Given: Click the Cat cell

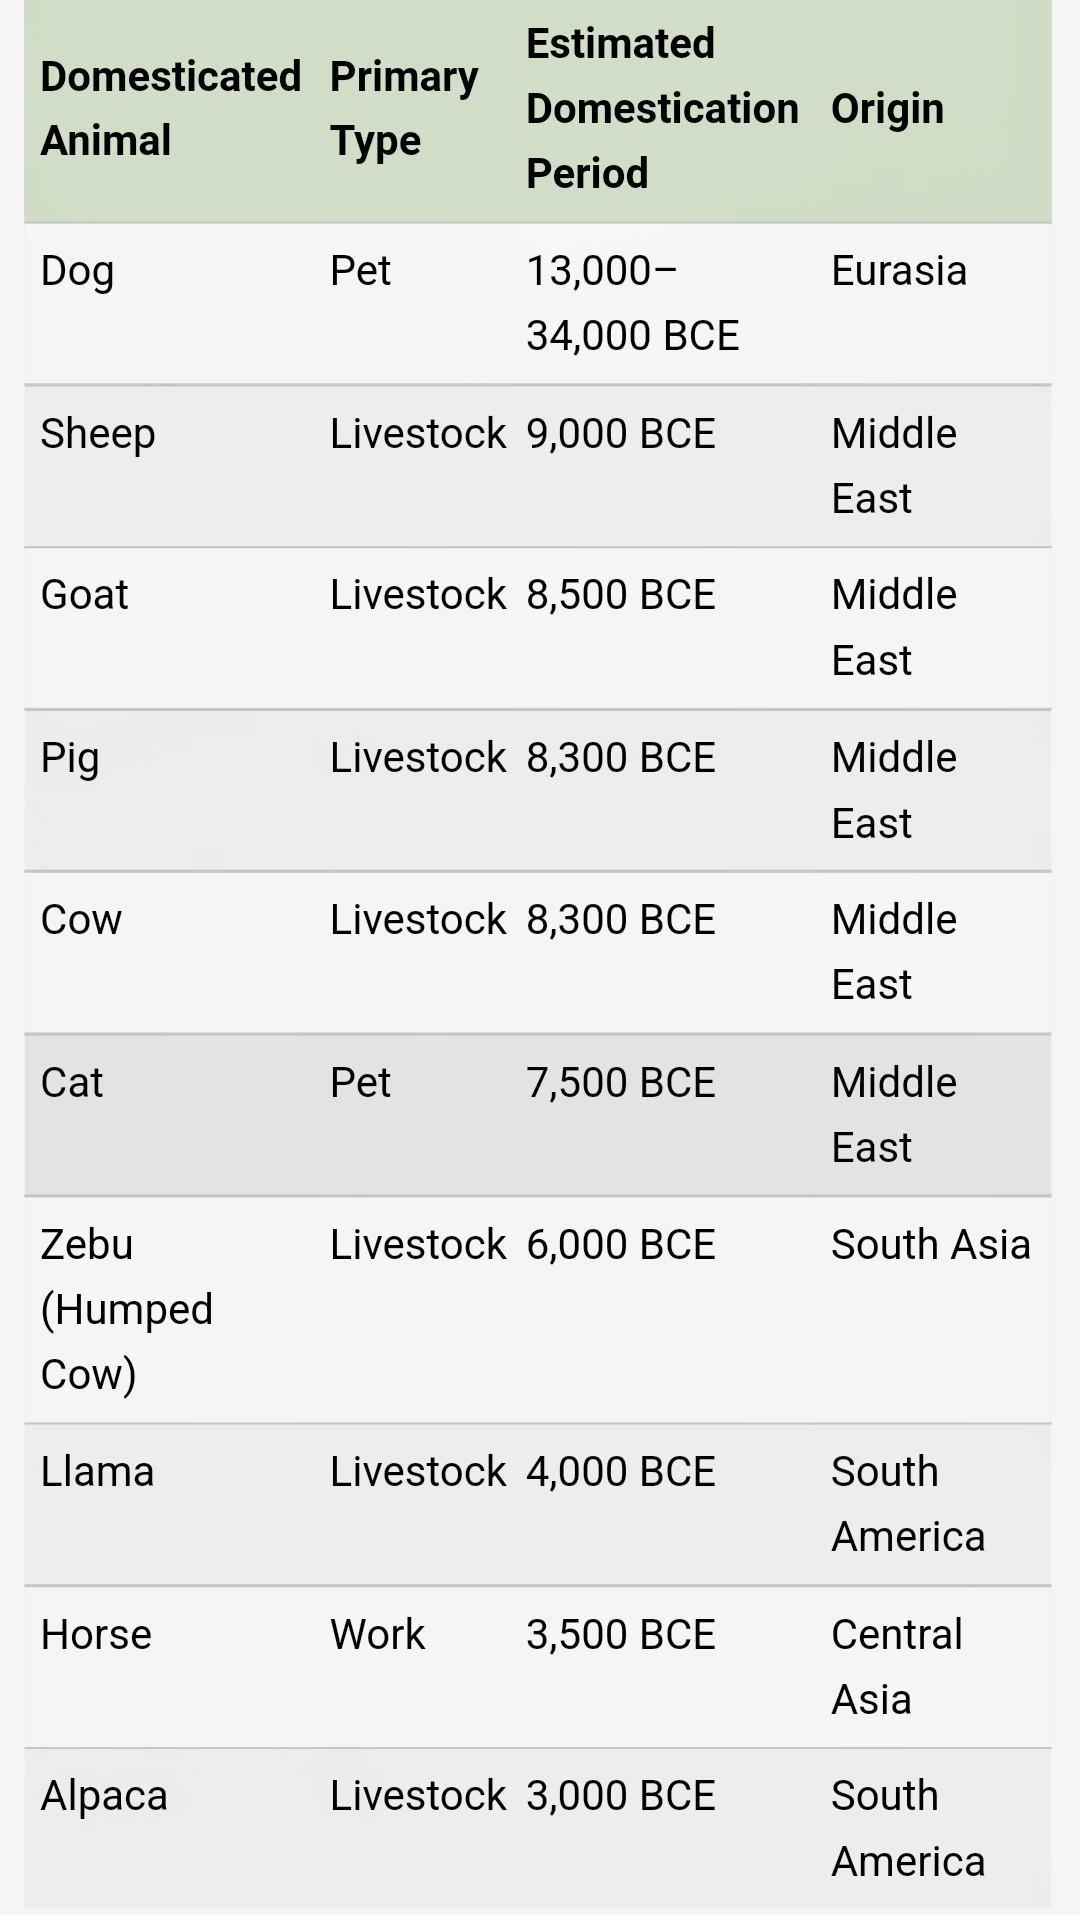Looking at the screenshot, I should coord(72,1083).
